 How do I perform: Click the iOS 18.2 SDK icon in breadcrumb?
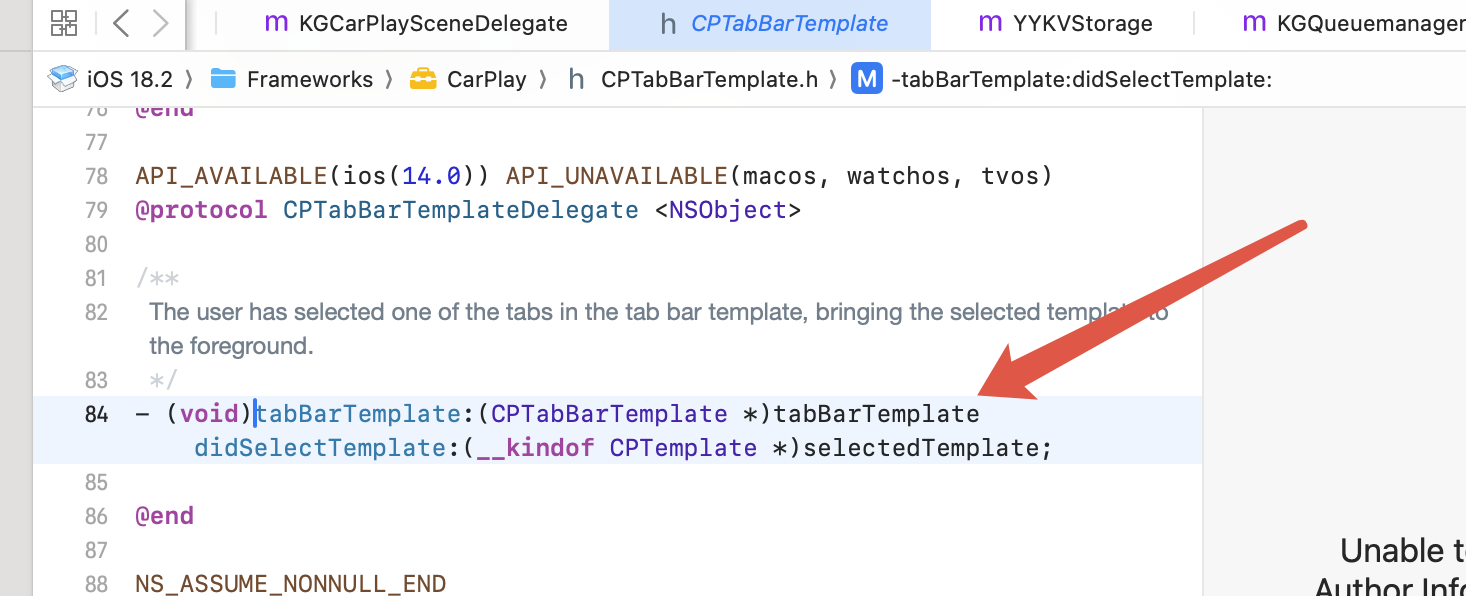tap(63, 79)
